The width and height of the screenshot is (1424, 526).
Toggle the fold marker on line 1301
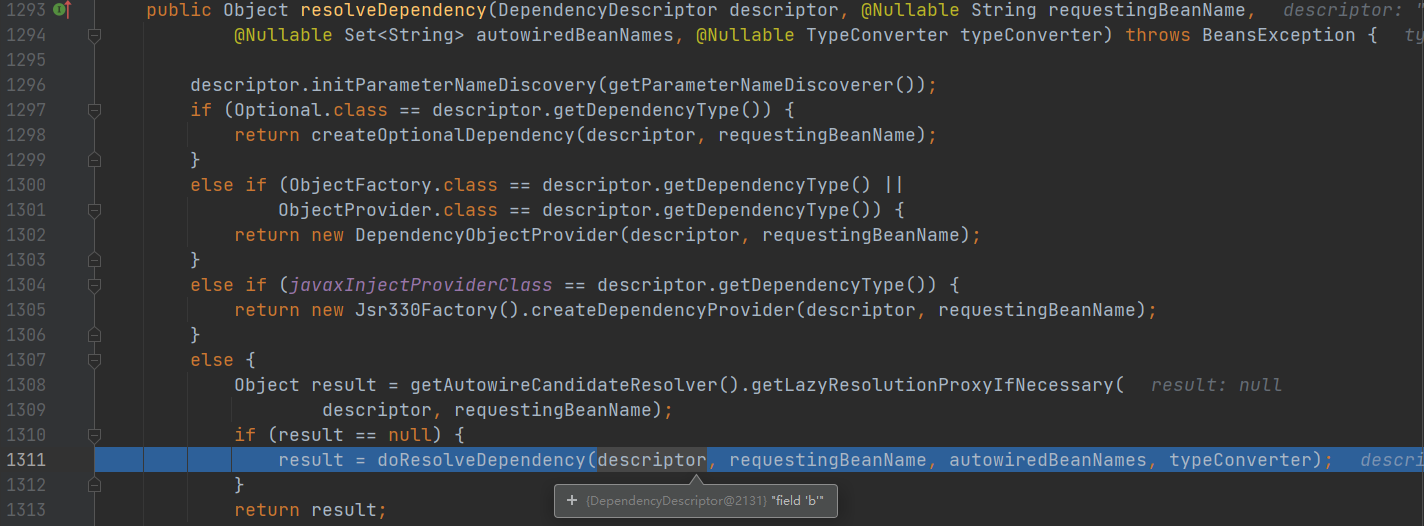point(94,210)
